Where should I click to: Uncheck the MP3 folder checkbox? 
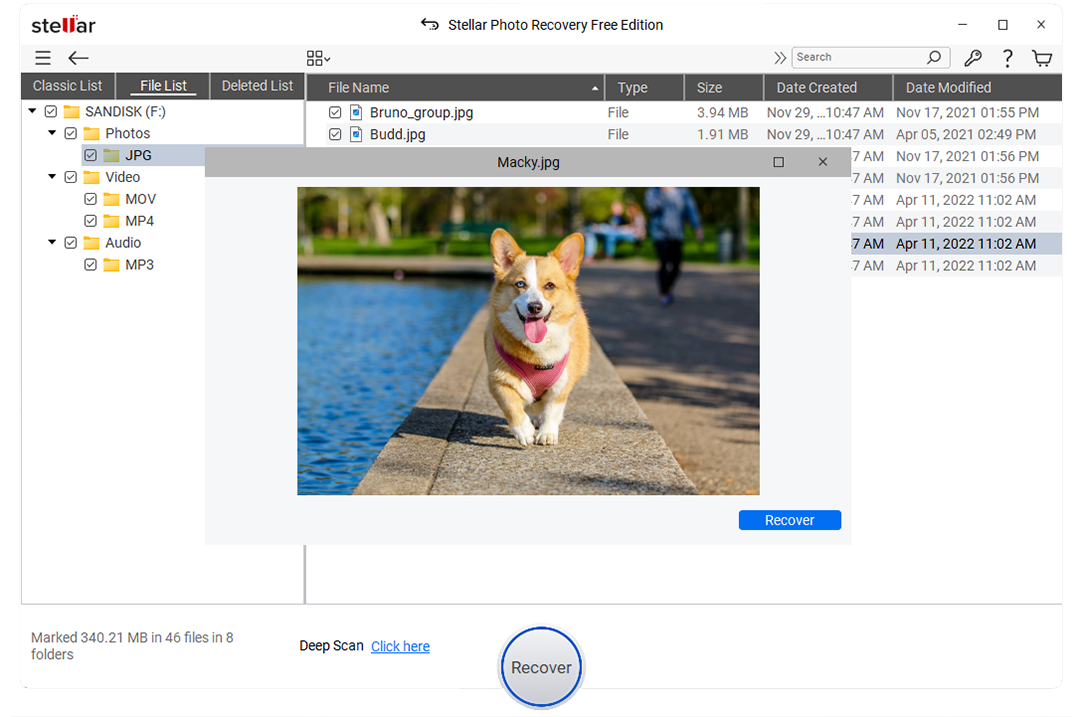(x=90, y=264)
